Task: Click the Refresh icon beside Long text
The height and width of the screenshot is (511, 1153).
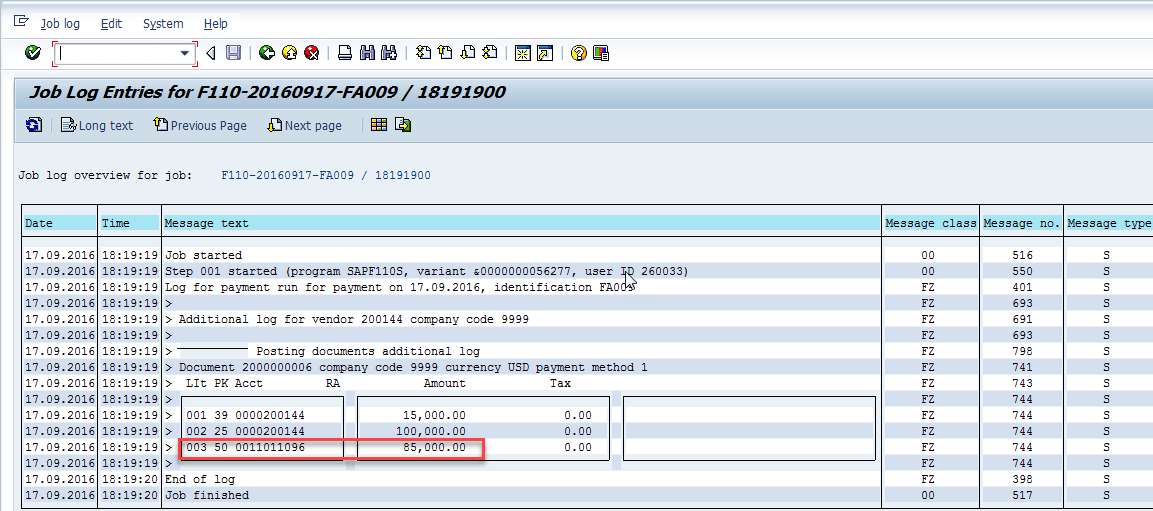Action: [x=34, y=125]
